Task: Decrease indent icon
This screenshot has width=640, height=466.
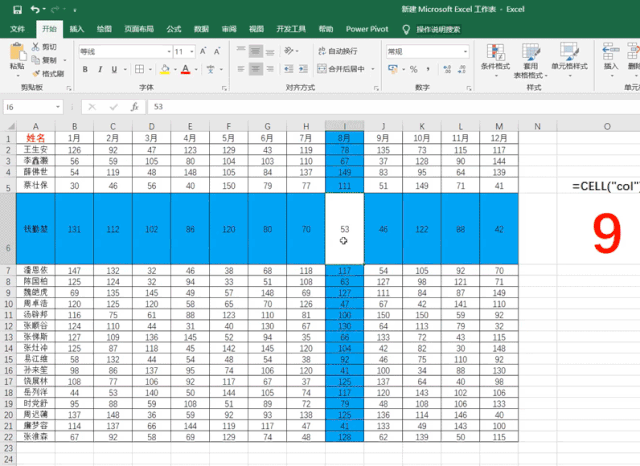Action: [x=289, y=69]
